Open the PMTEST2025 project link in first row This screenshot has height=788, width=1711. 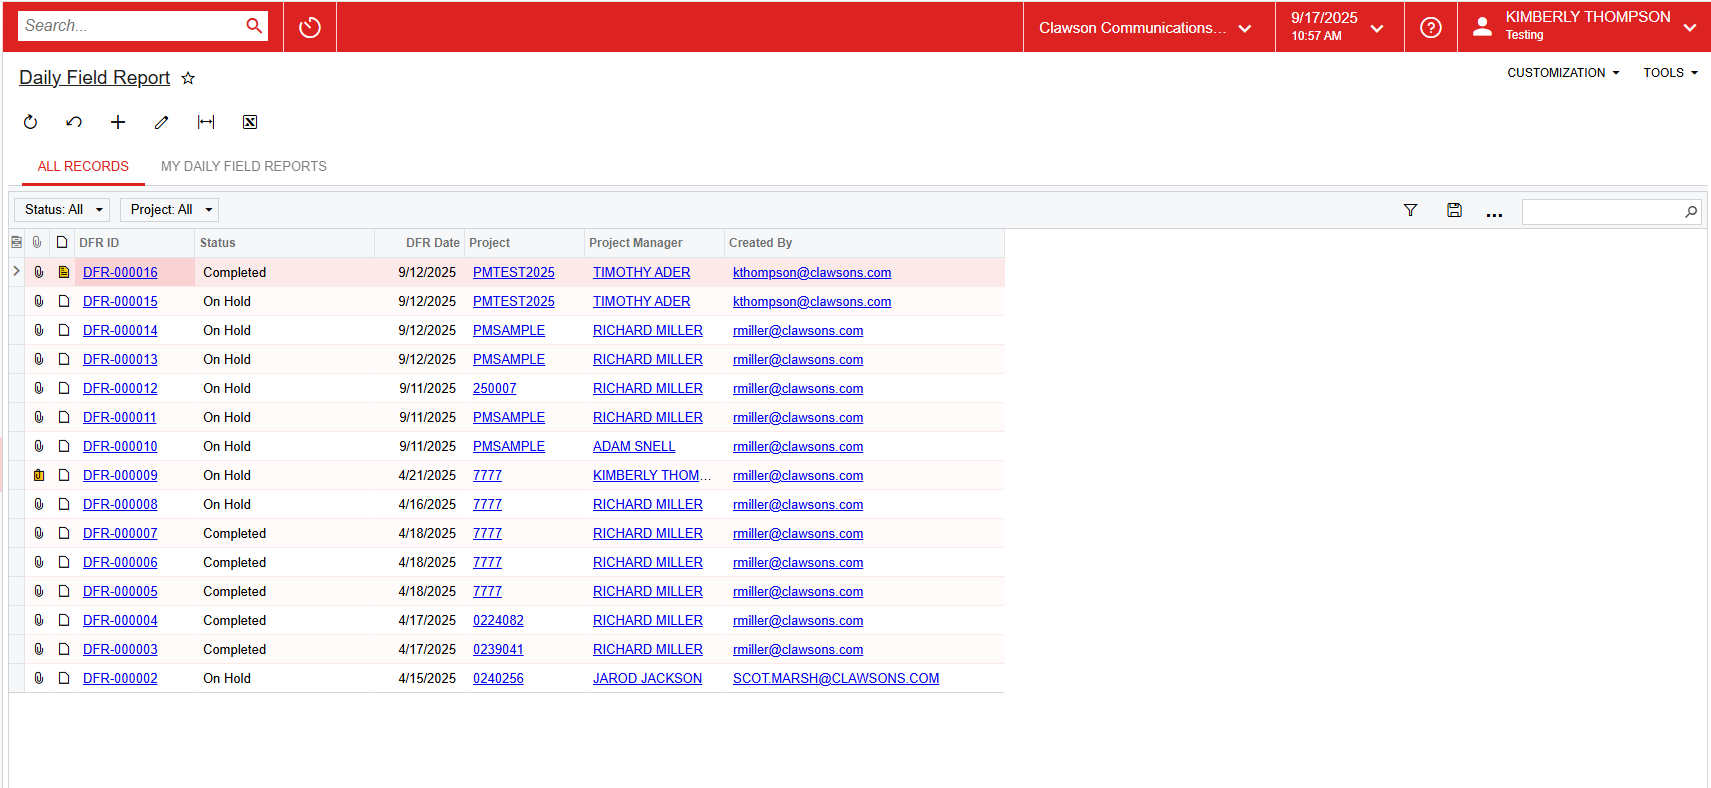point(513,273)
